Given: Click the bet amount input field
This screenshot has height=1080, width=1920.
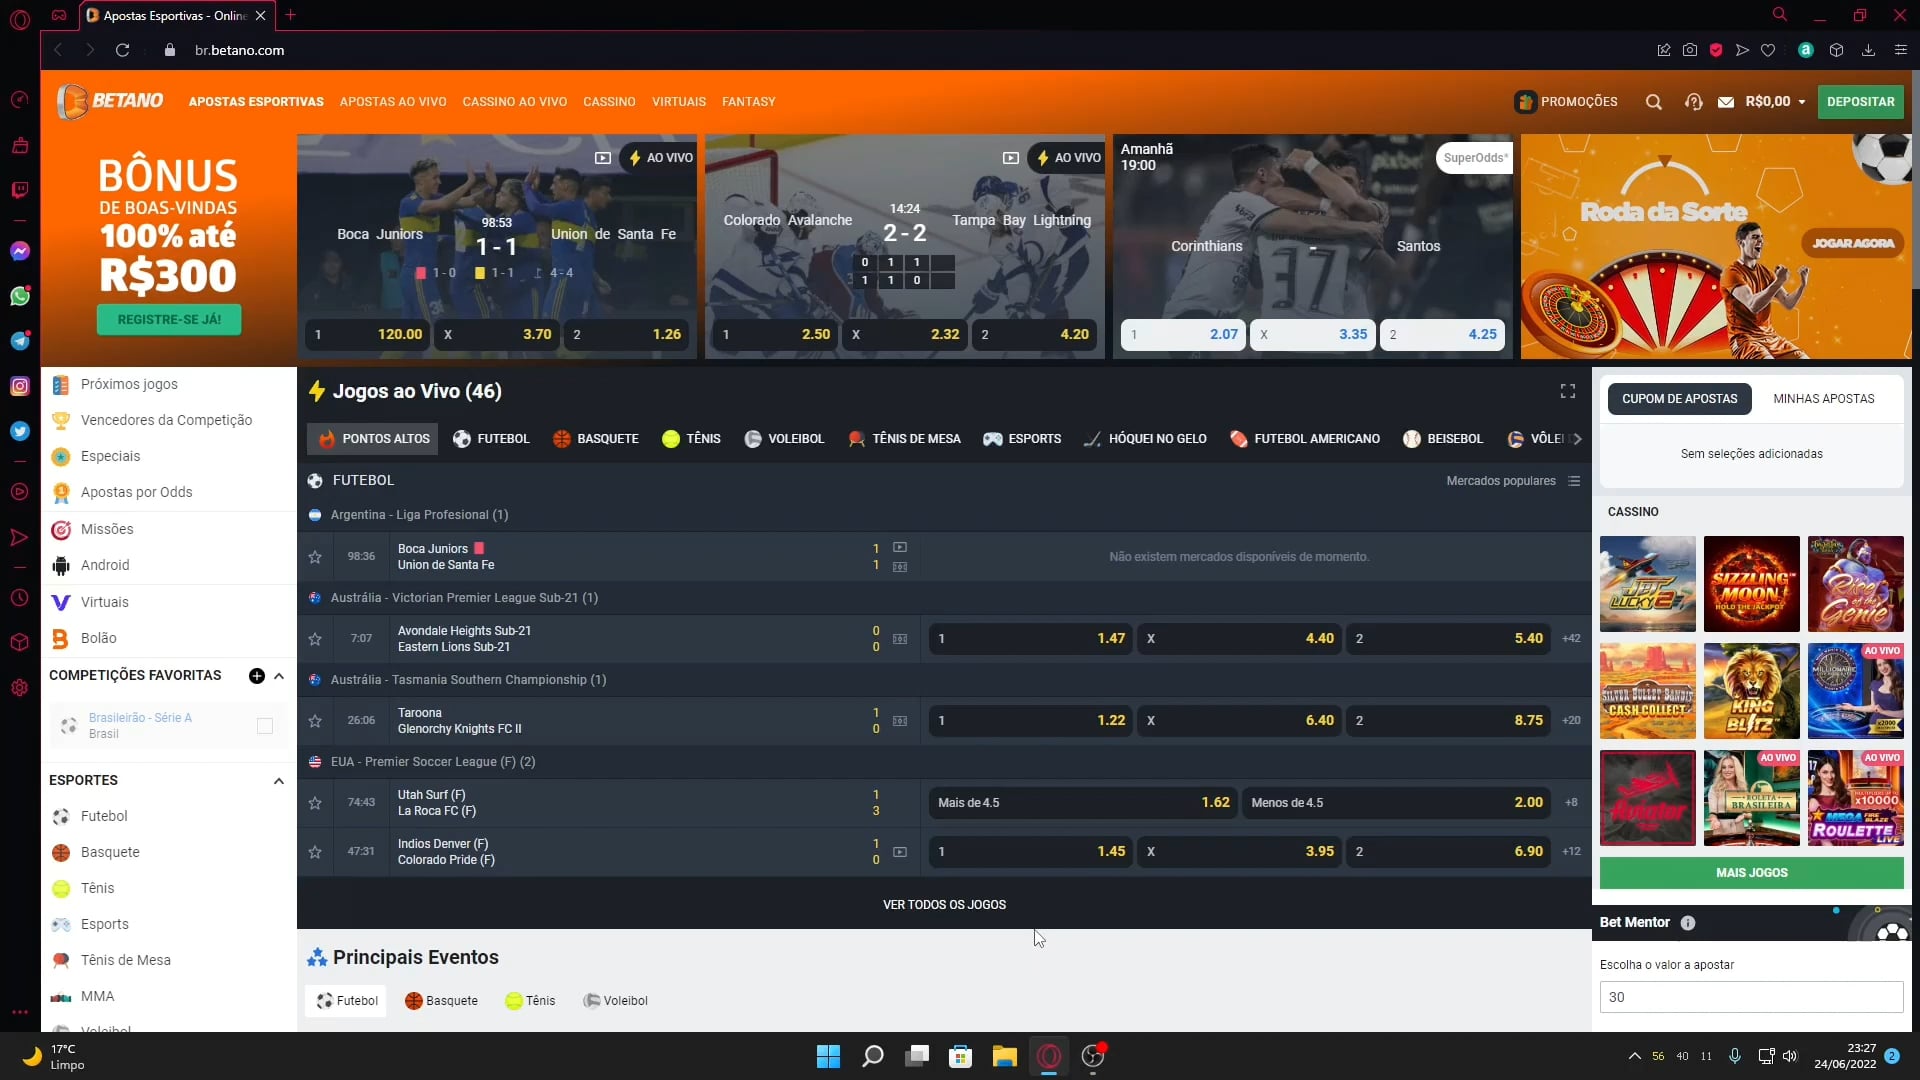Looking at the screenshot, I should tap(1750, 997).
